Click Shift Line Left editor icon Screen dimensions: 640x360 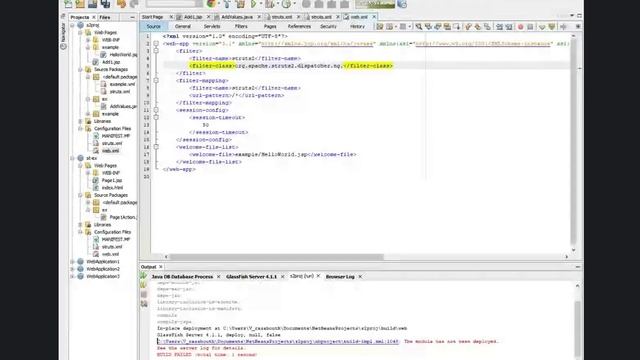click(x=499, y=27)
